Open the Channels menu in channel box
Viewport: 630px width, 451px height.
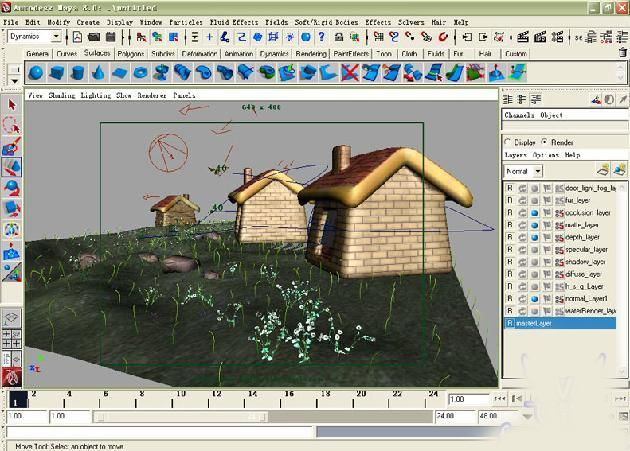(519, 115)
